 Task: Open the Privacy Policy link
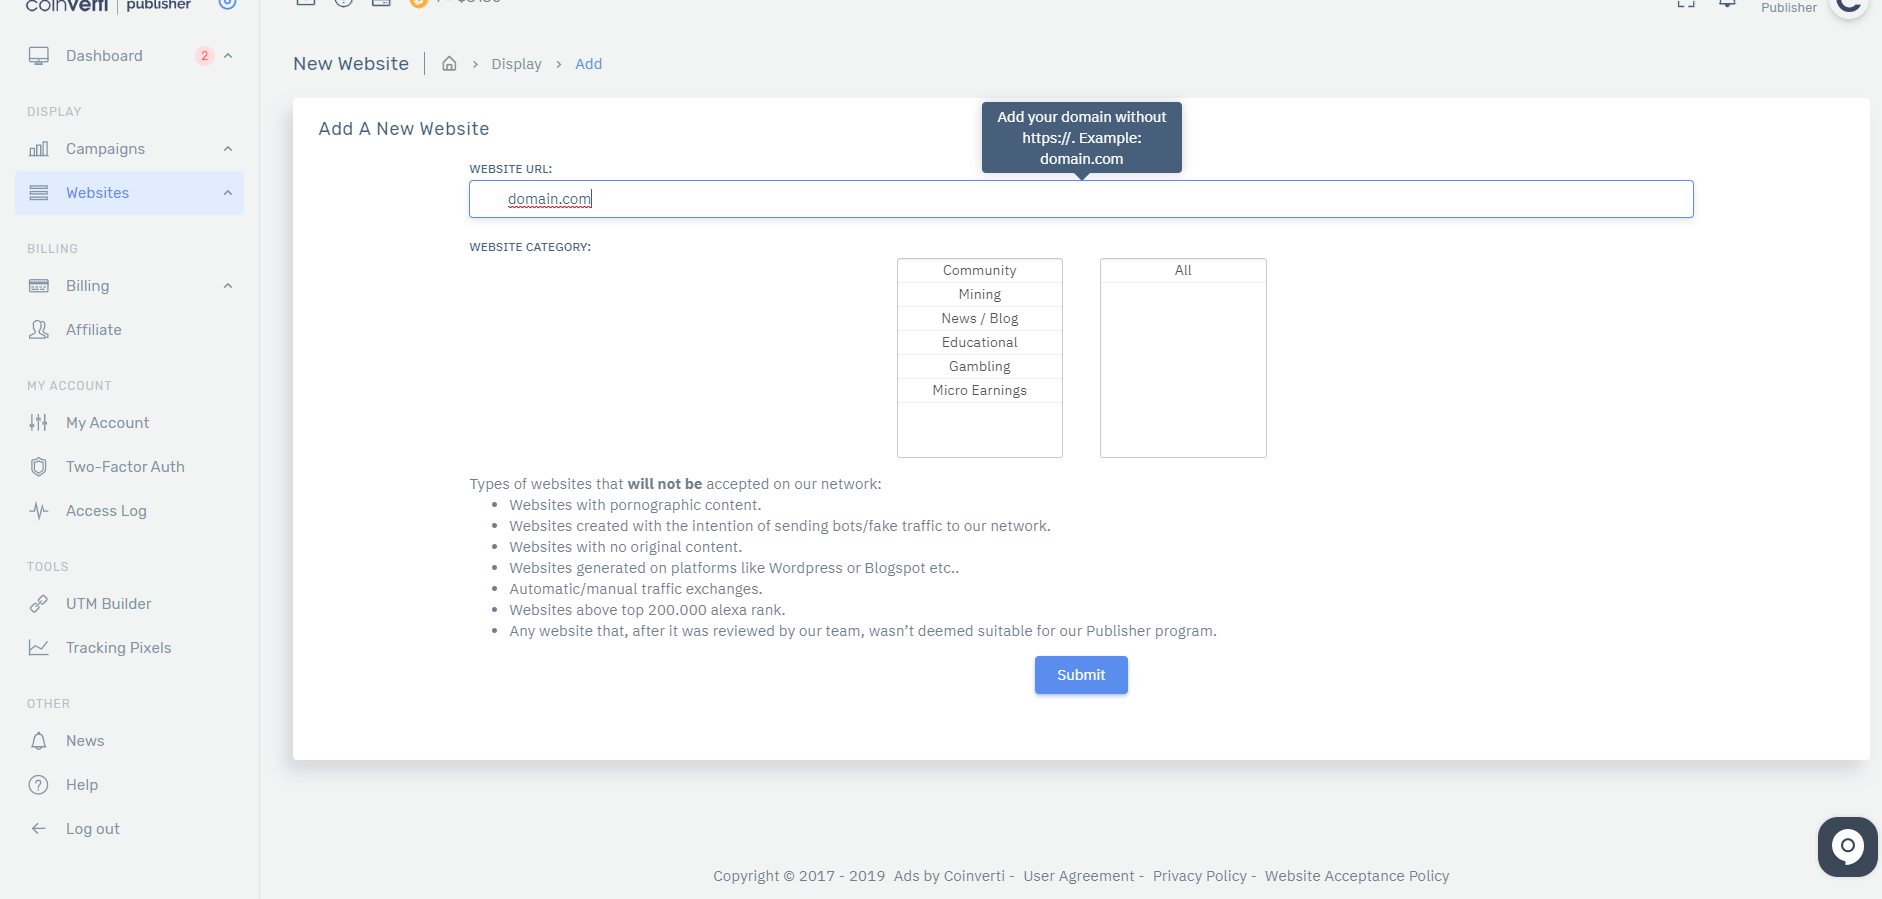click(x=1200, y=876)
